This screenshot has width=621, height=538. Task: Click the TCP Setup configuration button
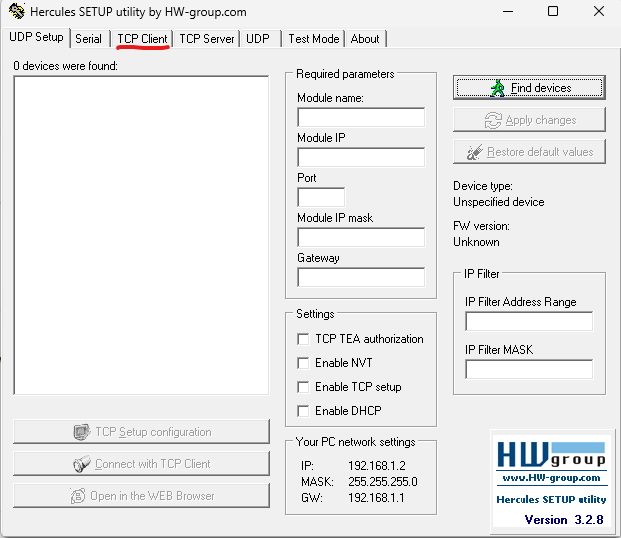[x=141, y=431]
